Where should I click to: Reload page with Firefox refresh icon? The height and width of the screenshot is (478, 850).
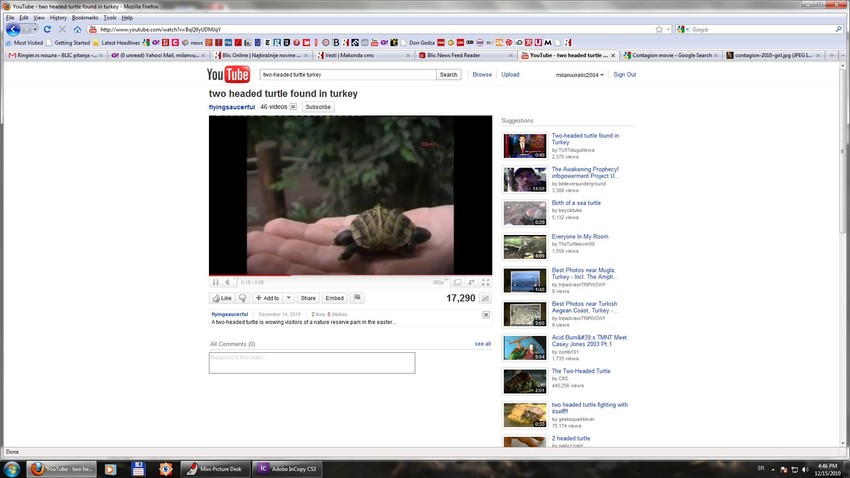(x=47, y=29)
